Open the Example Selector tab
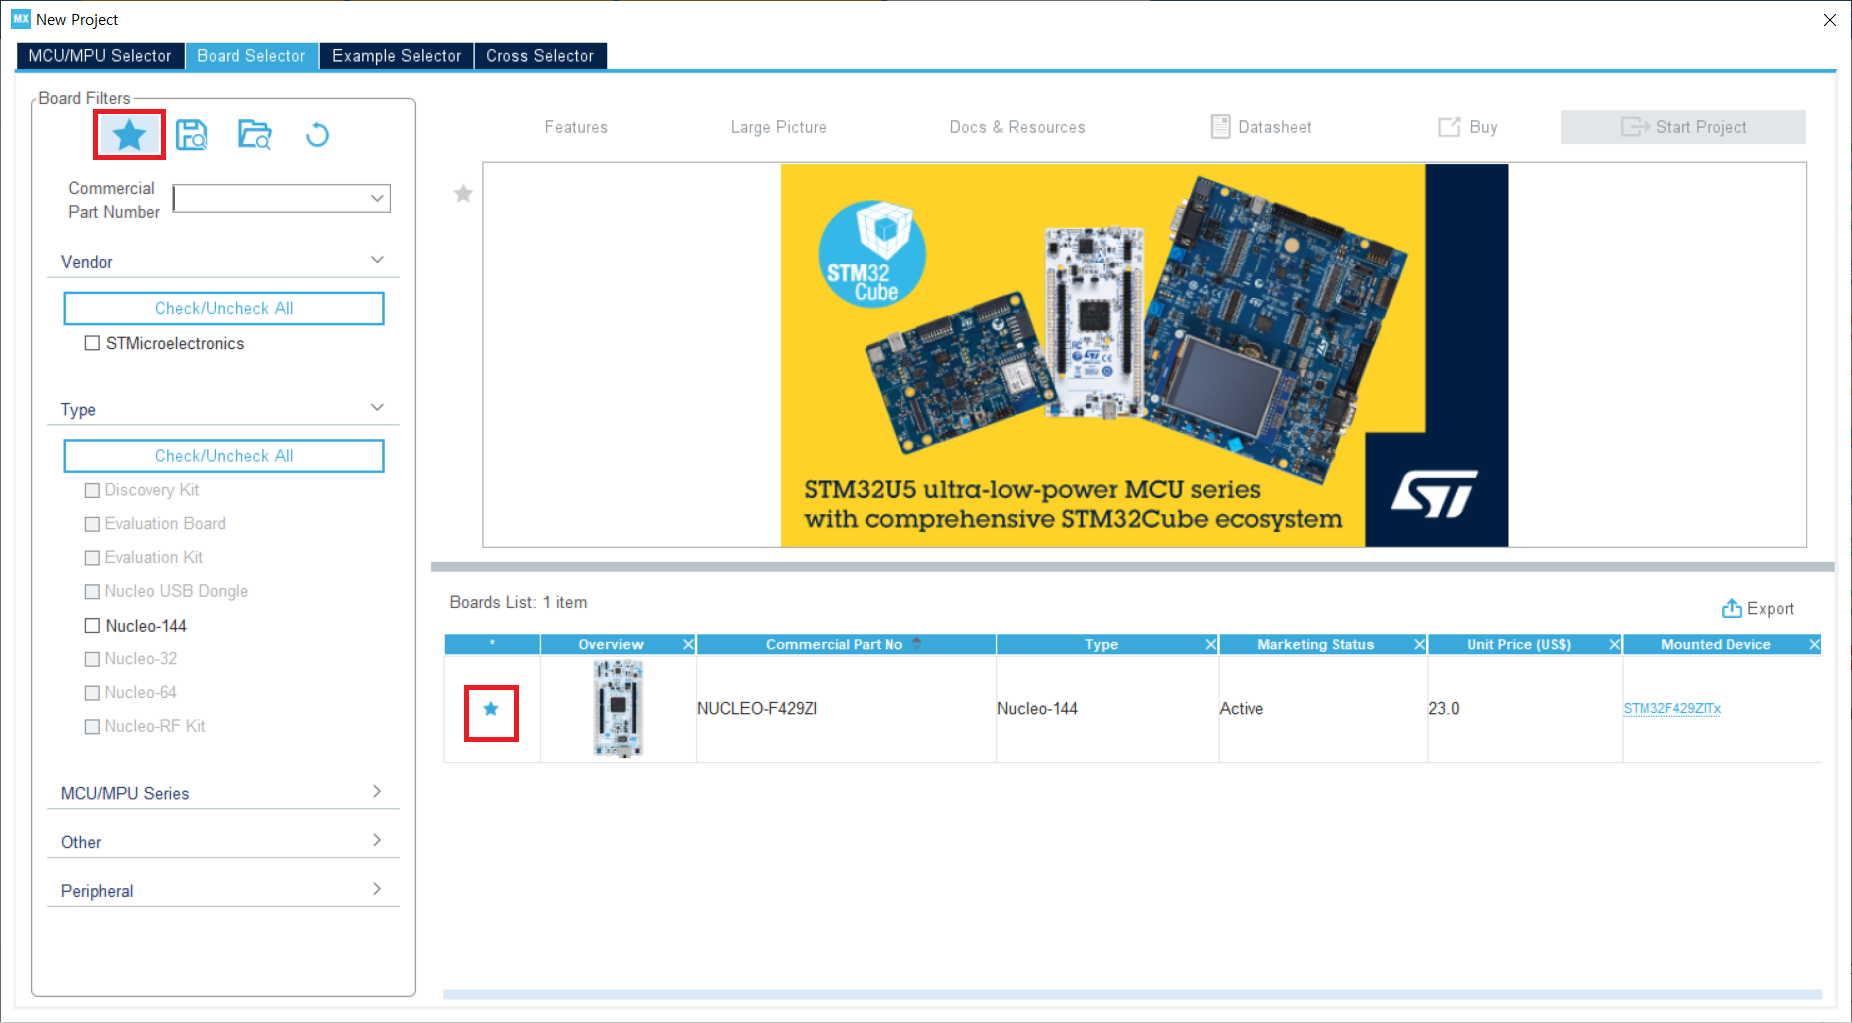Image resolution: width=1852 pixels, height=1023 pixels. click(396, 56)
